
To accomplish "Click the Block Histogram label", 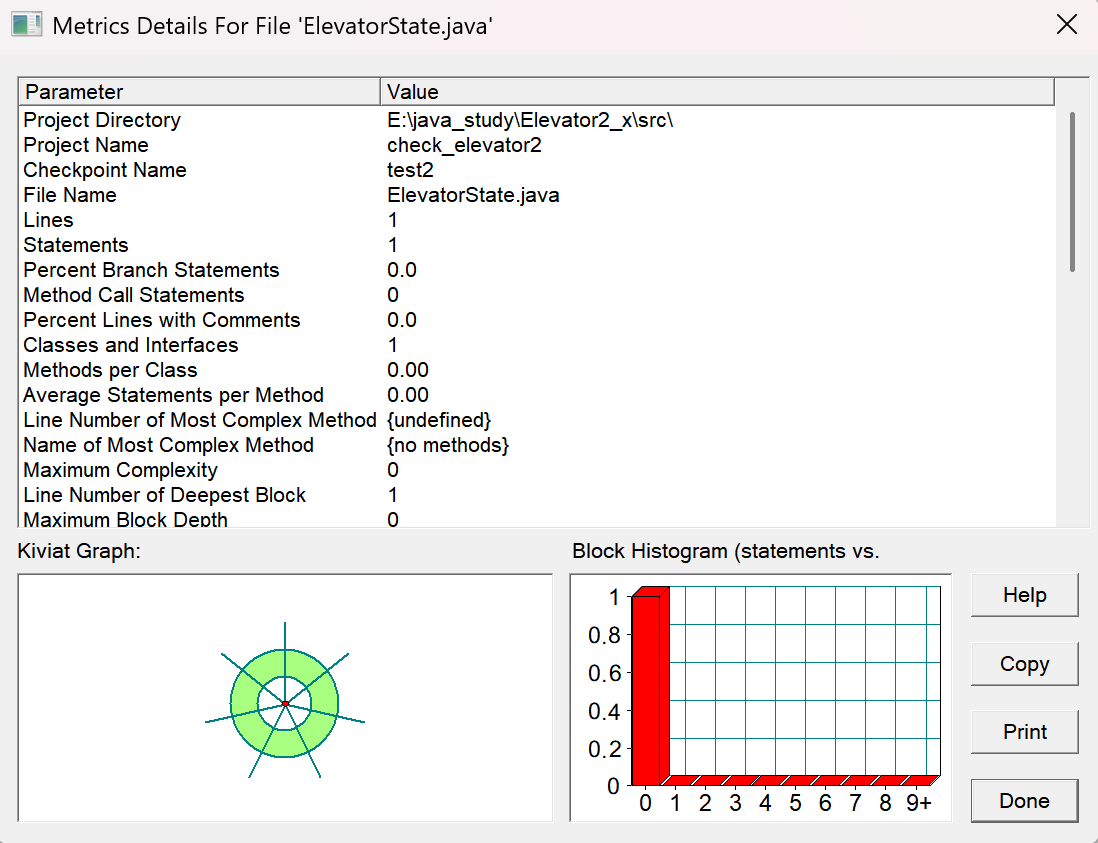I will tap(725, 551).
